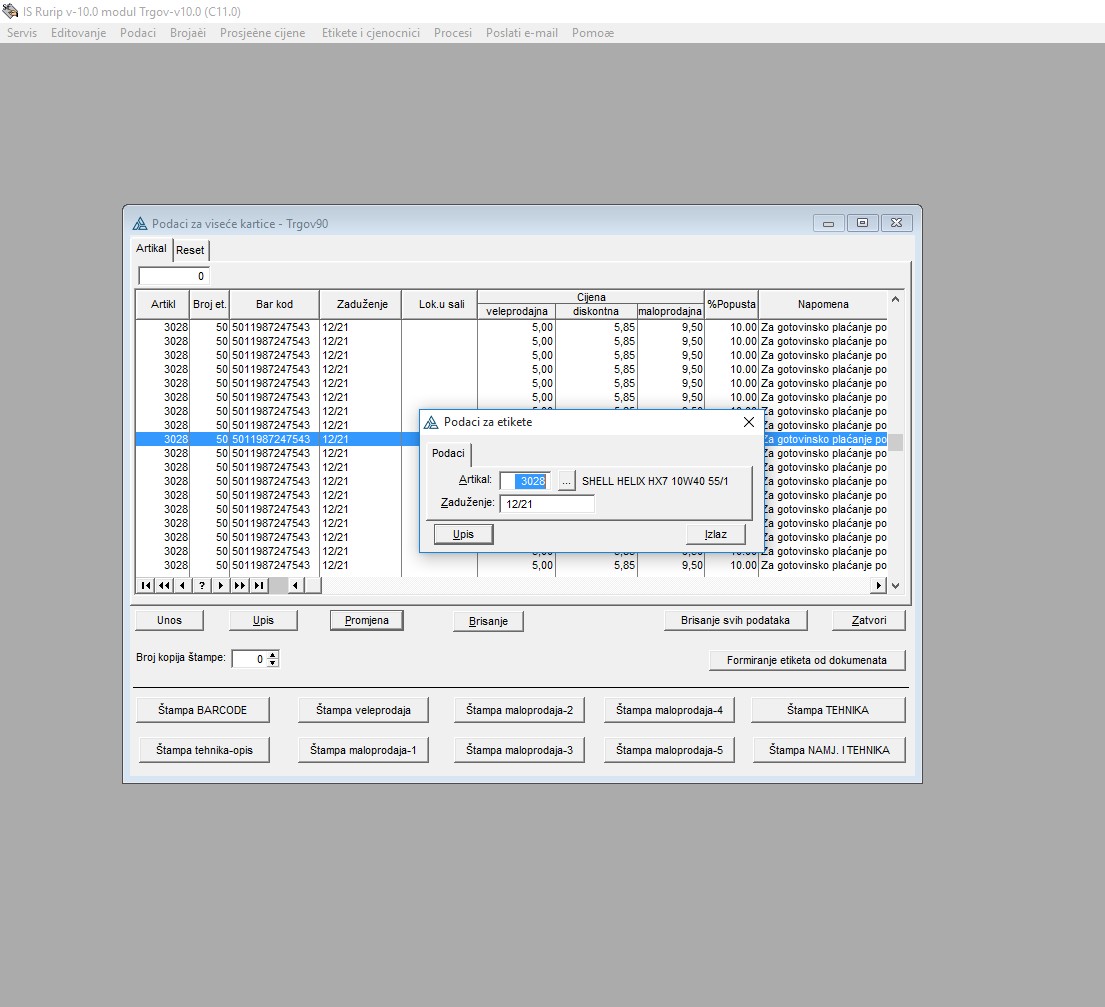This screenshot has width=1105, height=1007.
Task: Jump to last record in navigator
Action: (x=258, y=585)
